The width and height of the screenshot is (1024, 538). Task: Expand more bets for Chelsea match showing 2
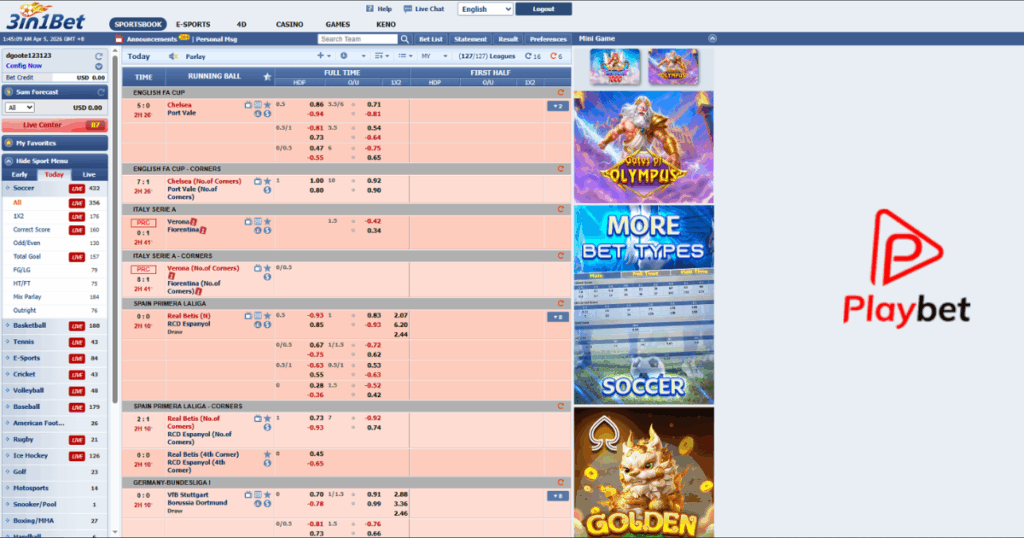(x=558, y=106)
